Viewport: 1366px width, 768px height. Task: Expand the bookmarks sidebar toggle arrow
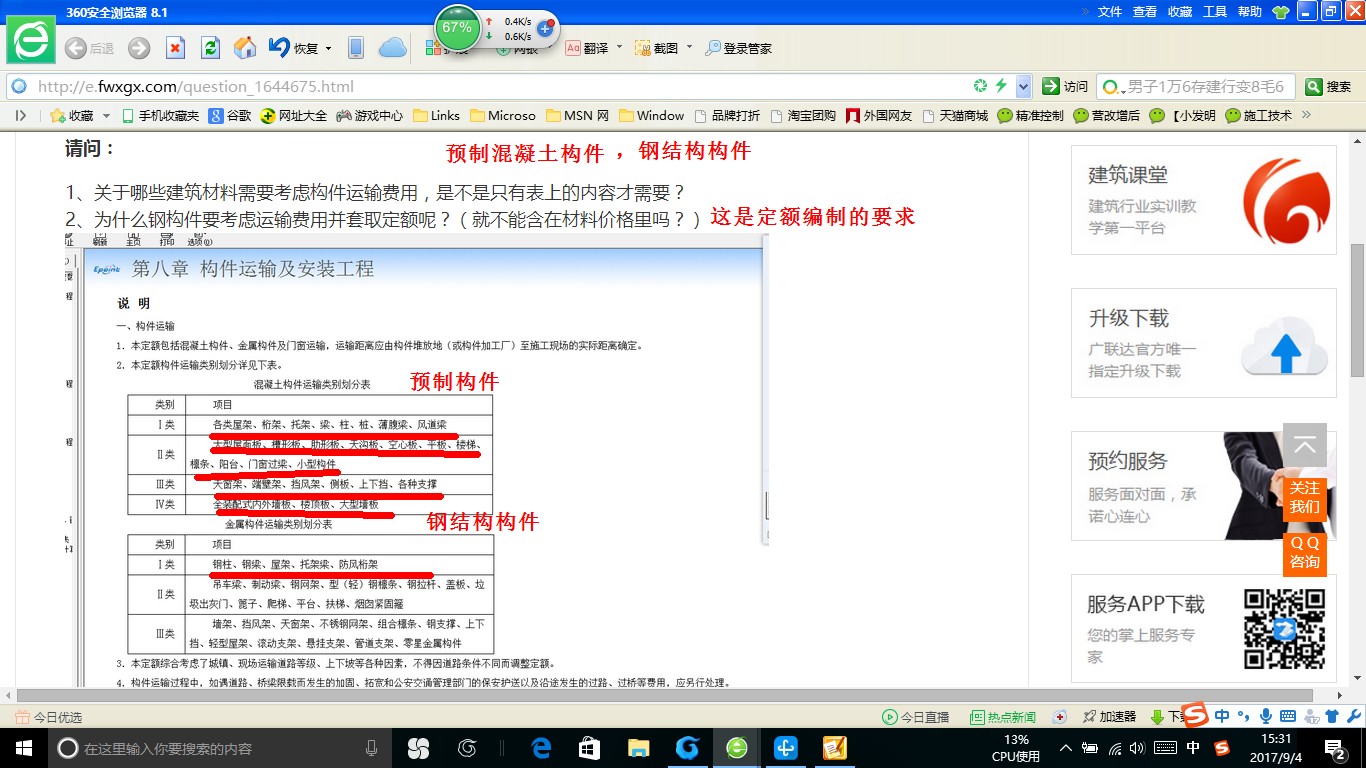click(20, 115)
